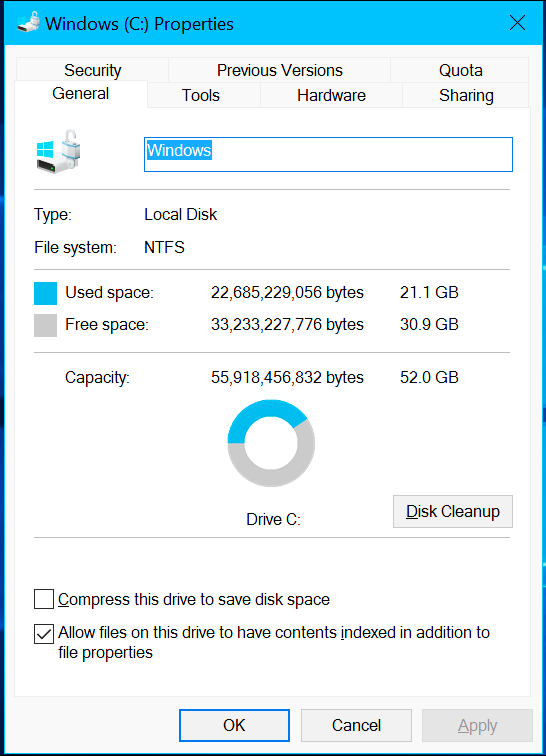Viewport: 546px width, 756px height.
Task: Click the blue Used space color swatch
Action: coord(45,293)
